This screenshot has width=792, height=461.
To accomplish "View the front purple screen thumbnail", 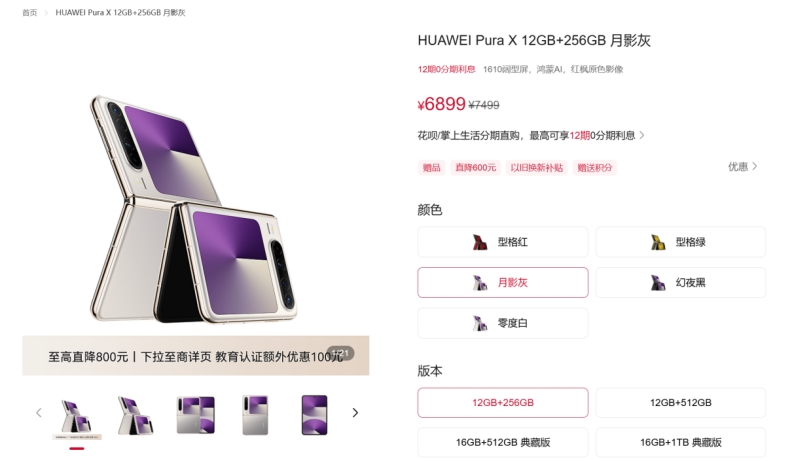I will tap(314, 415).
